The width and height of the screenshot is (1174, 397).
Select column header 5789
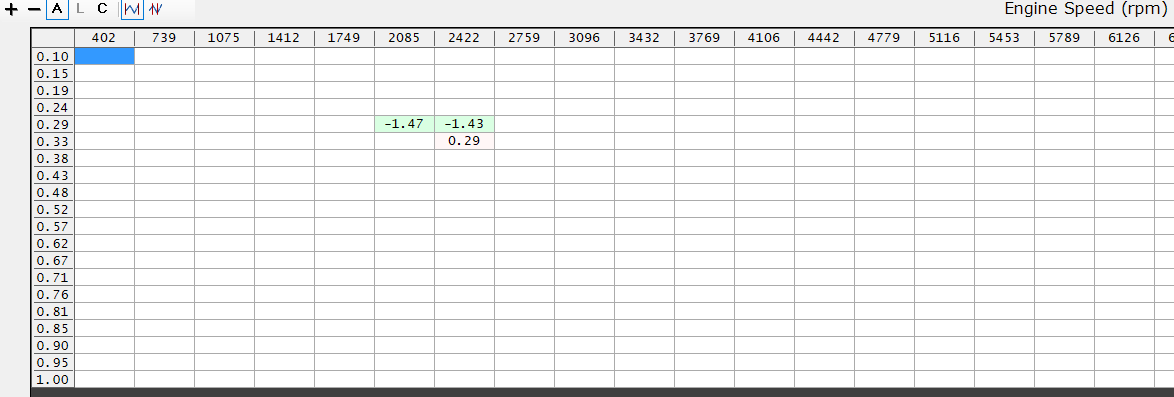(1064, 38)
